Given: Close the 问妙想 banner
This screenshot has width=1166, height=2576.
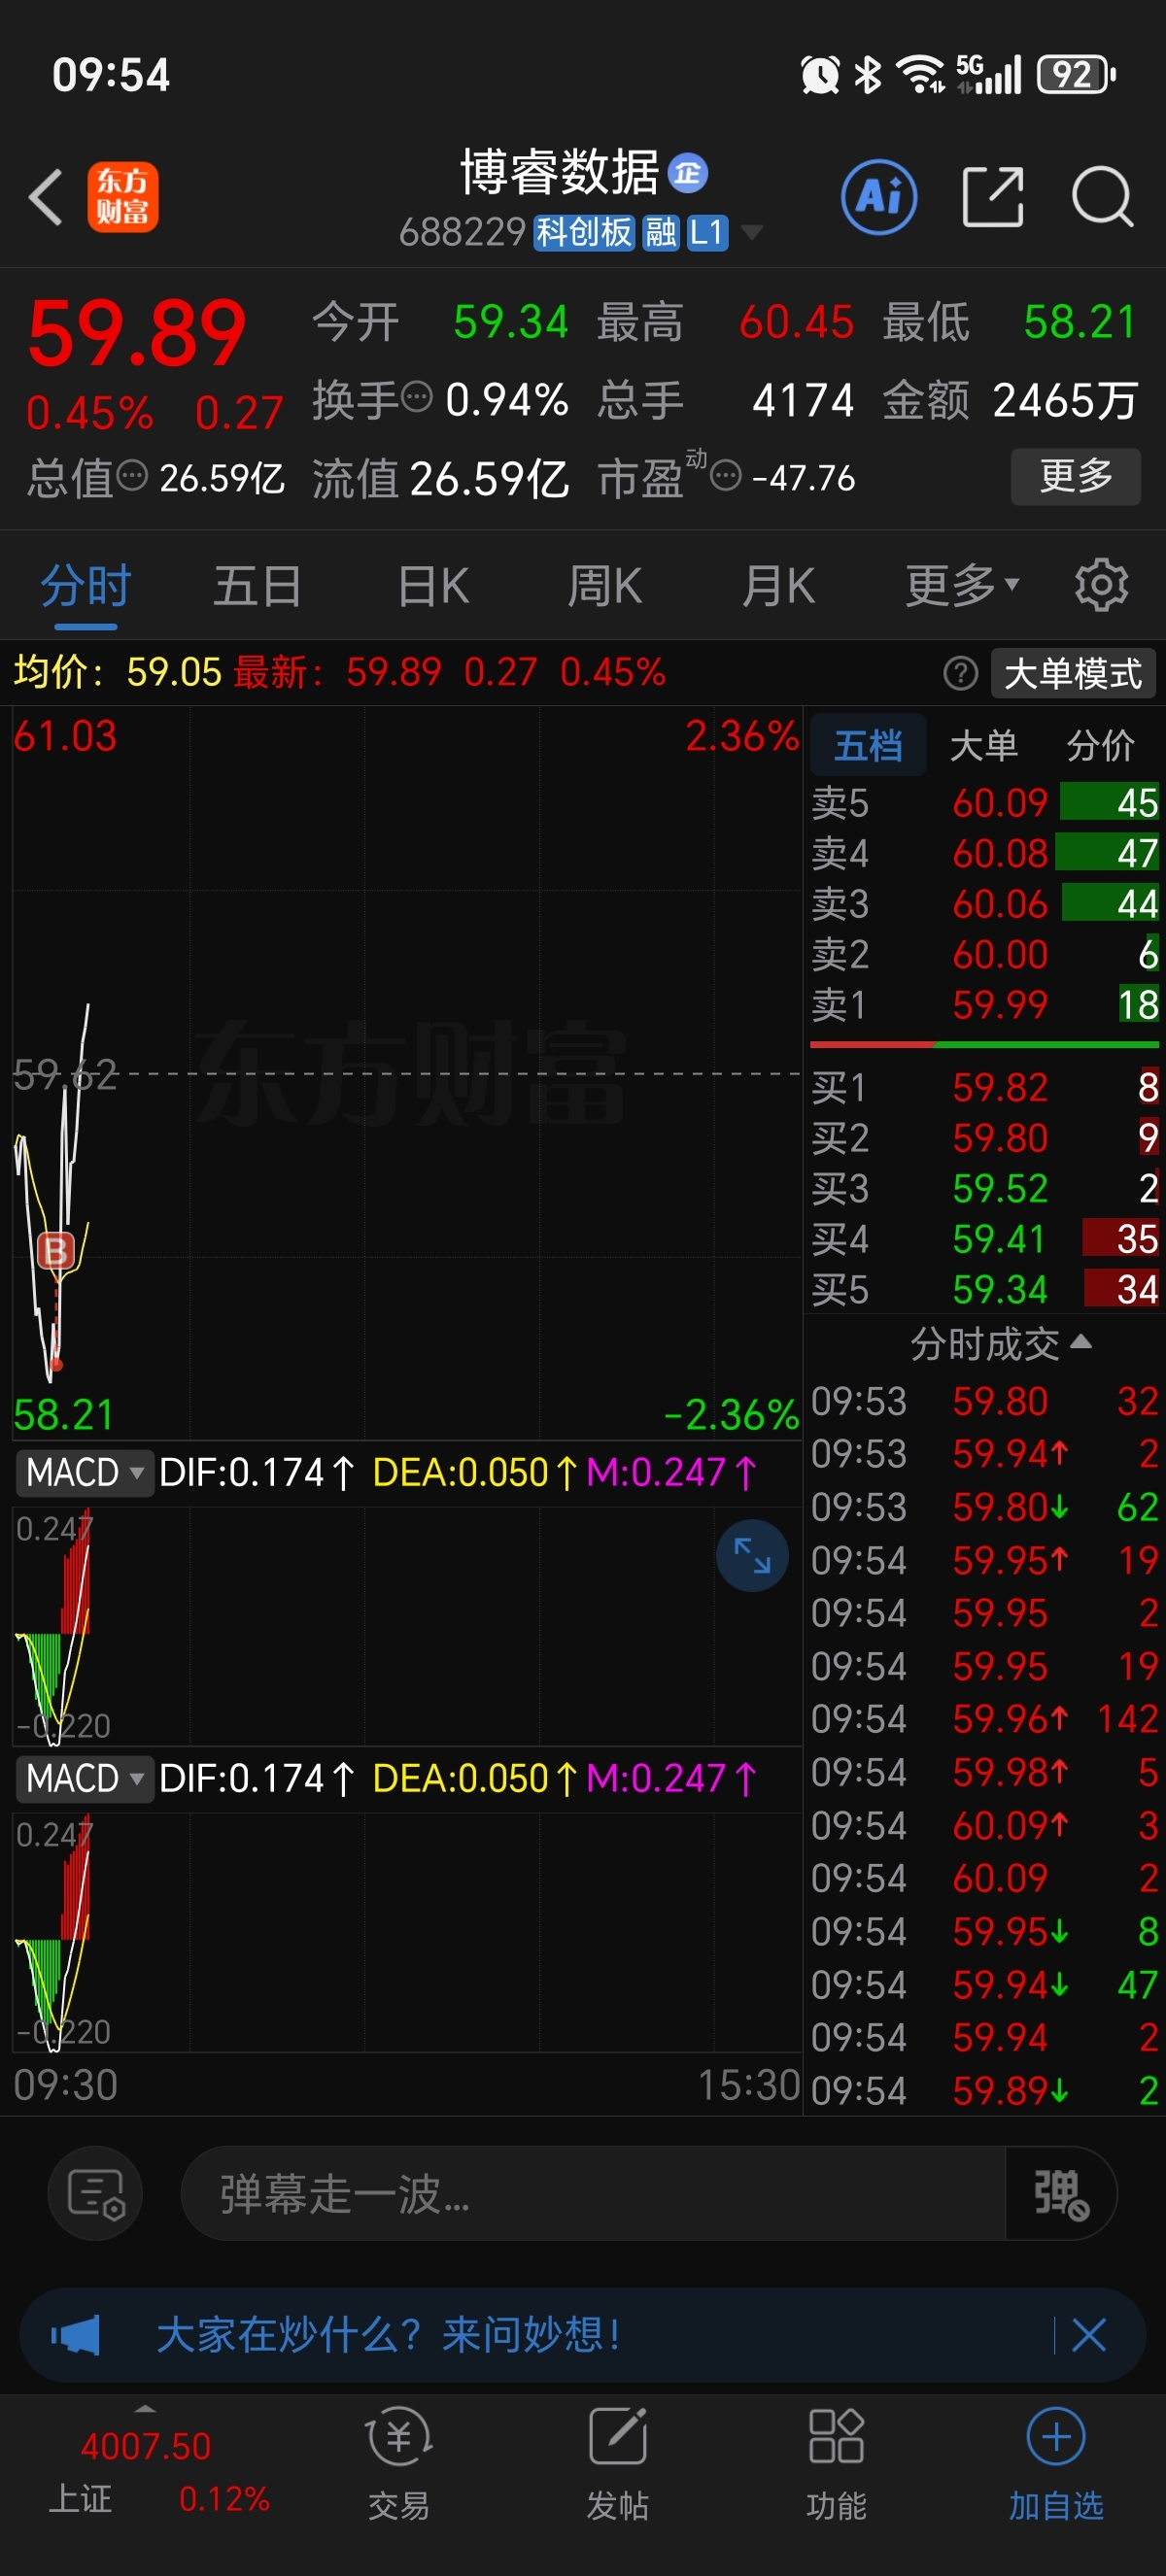Looking at the screenshot, I should coord(1088,2335).
